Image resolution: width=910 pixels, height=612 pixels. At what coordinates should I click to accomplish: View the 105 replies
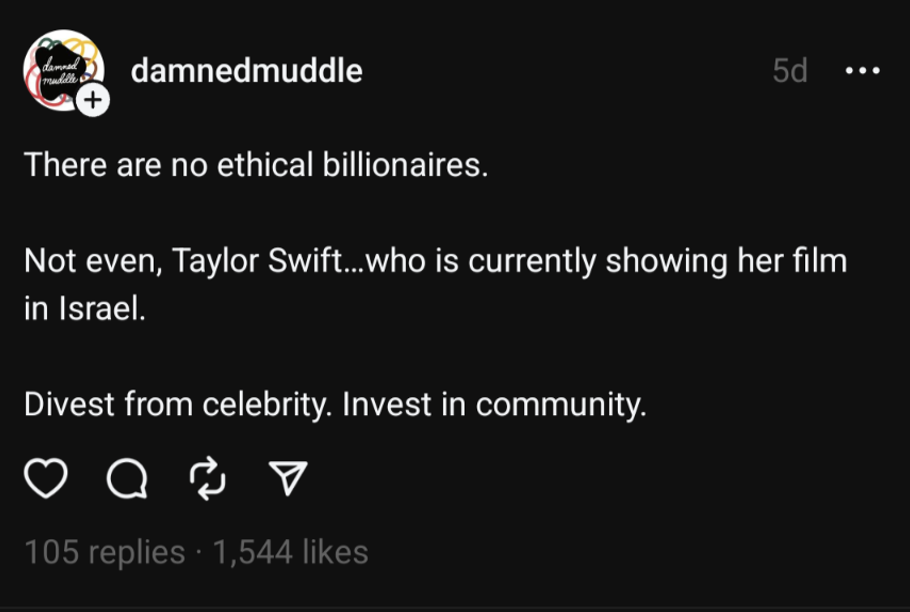point(104,552)
